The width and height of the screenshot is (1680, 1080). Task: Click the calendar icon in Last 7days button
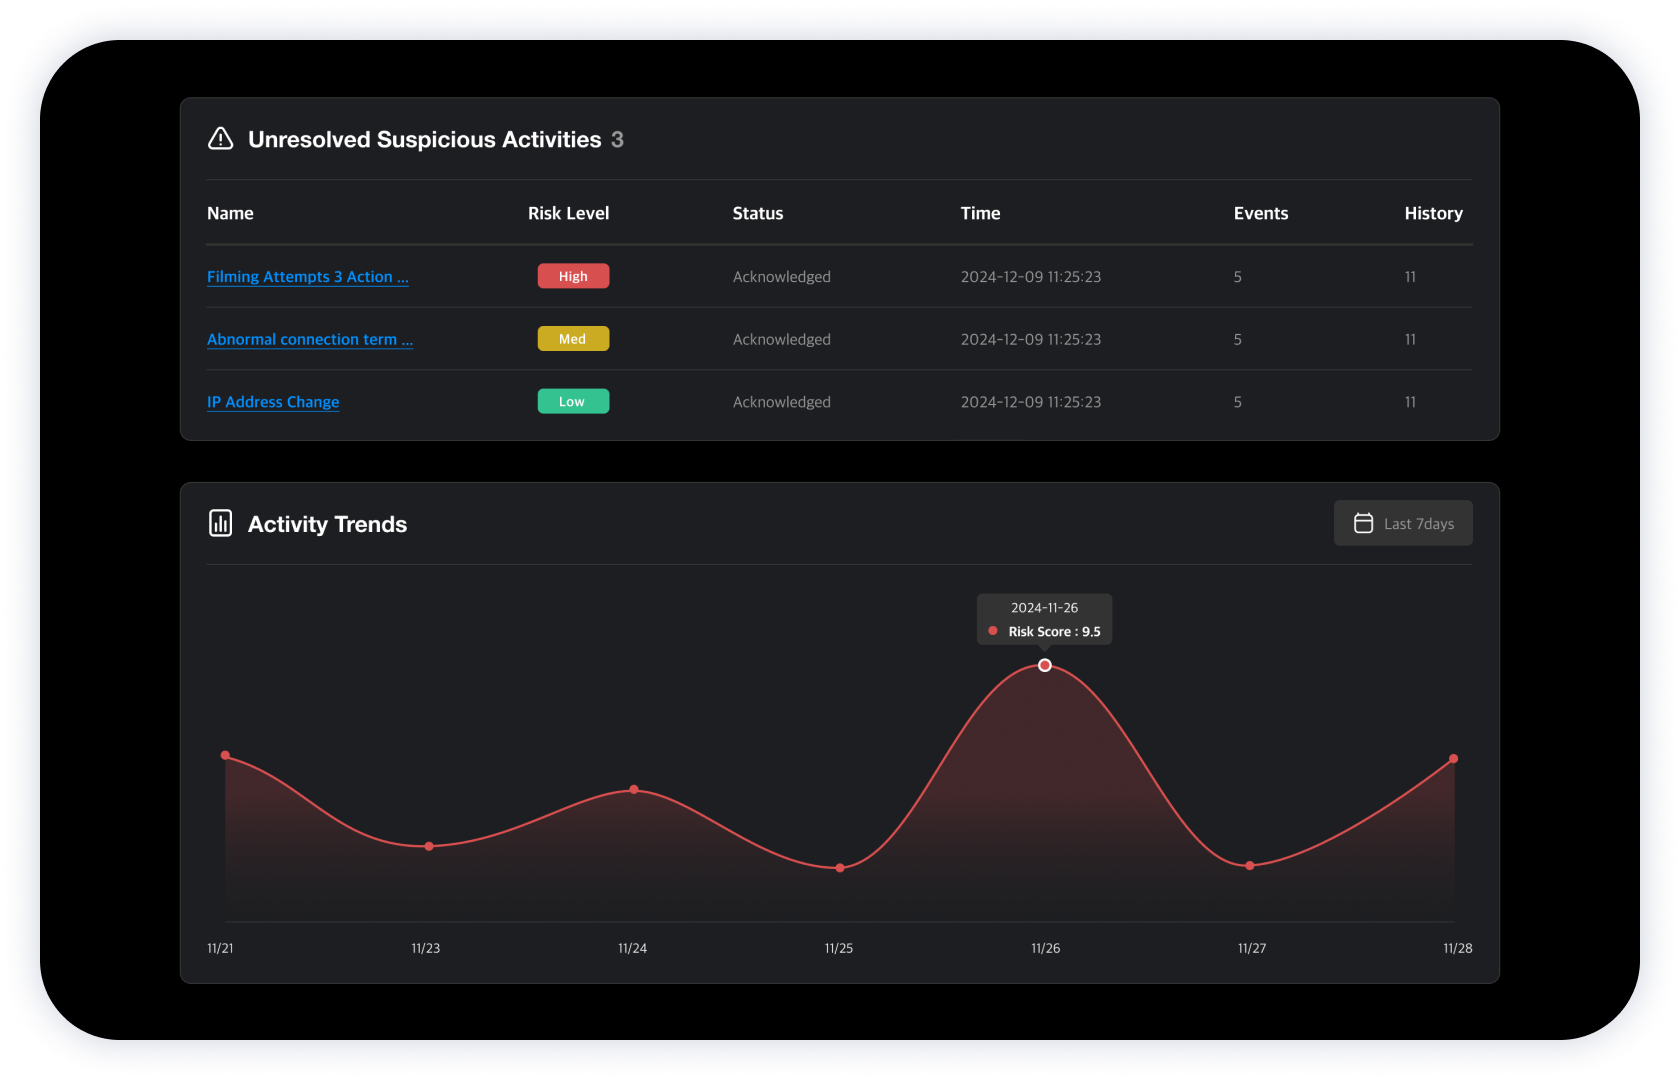click(1363, 523)
